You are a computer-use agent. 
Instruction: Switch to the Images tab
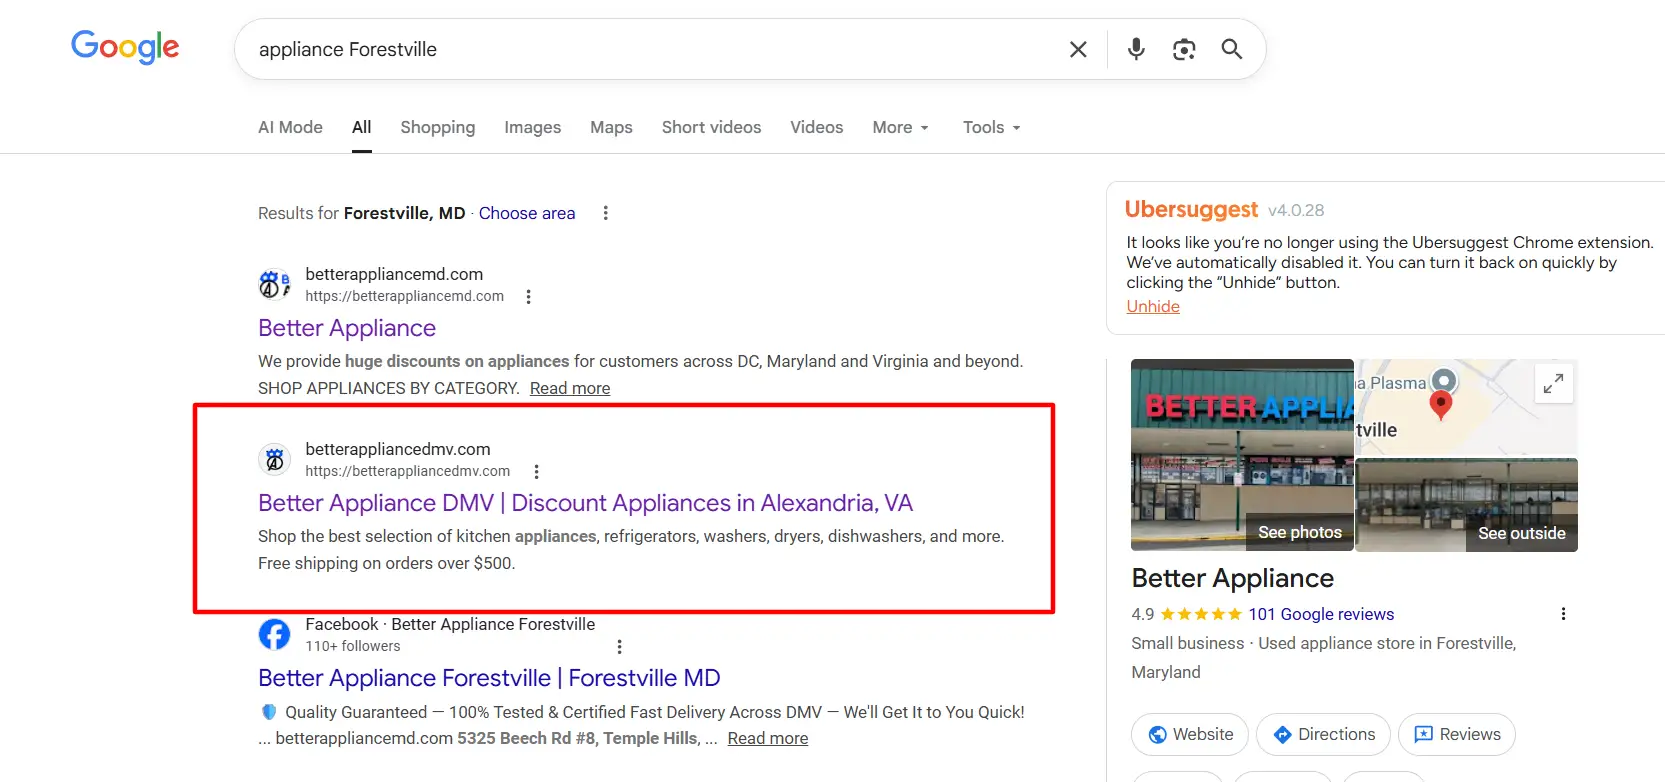click(x=532, y=127)
